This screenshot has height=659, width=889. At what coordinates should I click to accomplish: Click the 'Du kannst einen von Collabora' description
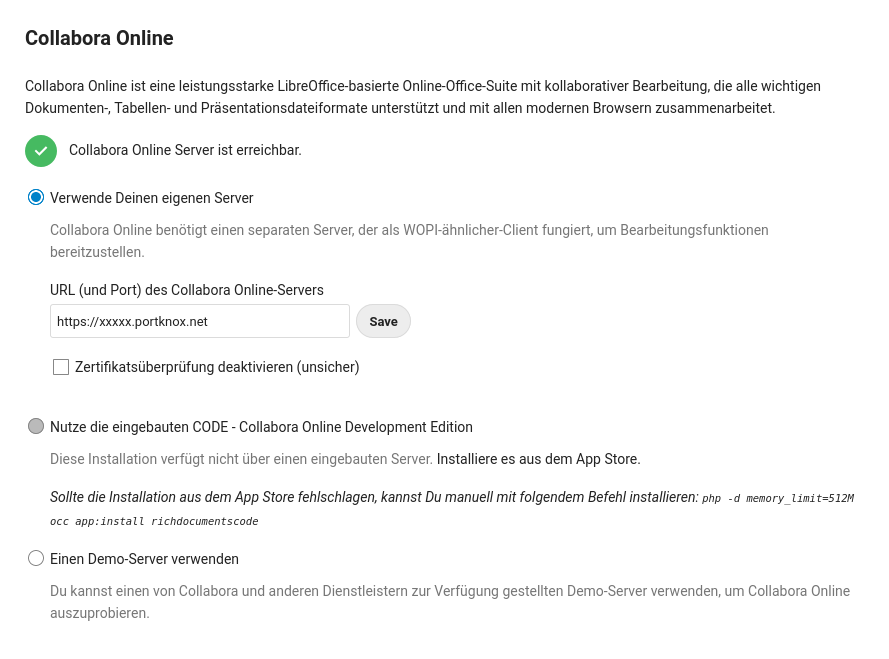coord(450,602)
